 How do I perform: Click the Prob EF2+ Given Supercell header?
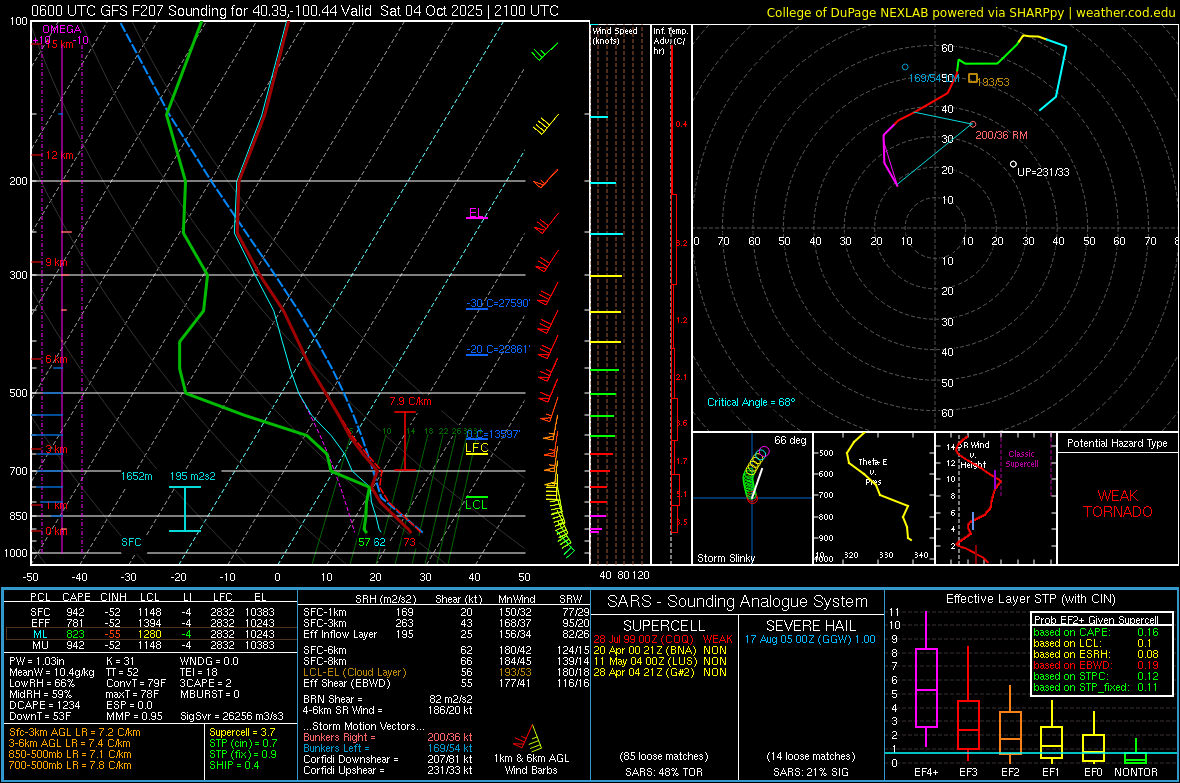(x=1096, y=620)
